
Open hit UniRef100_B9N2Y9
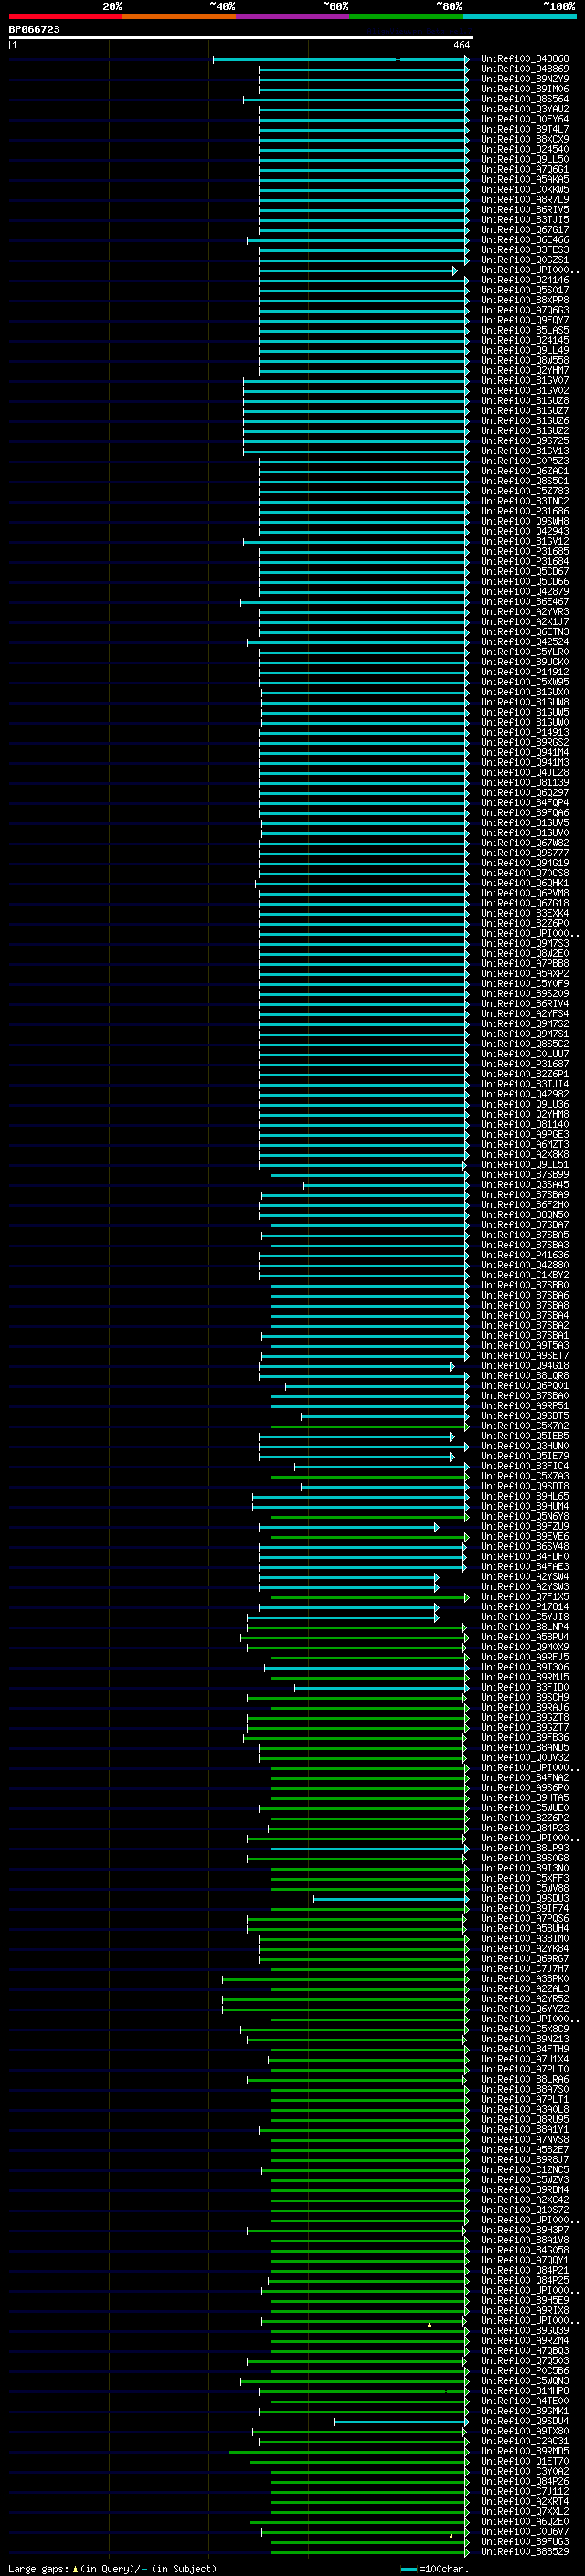pyautogui.click(x=524, y=79)
